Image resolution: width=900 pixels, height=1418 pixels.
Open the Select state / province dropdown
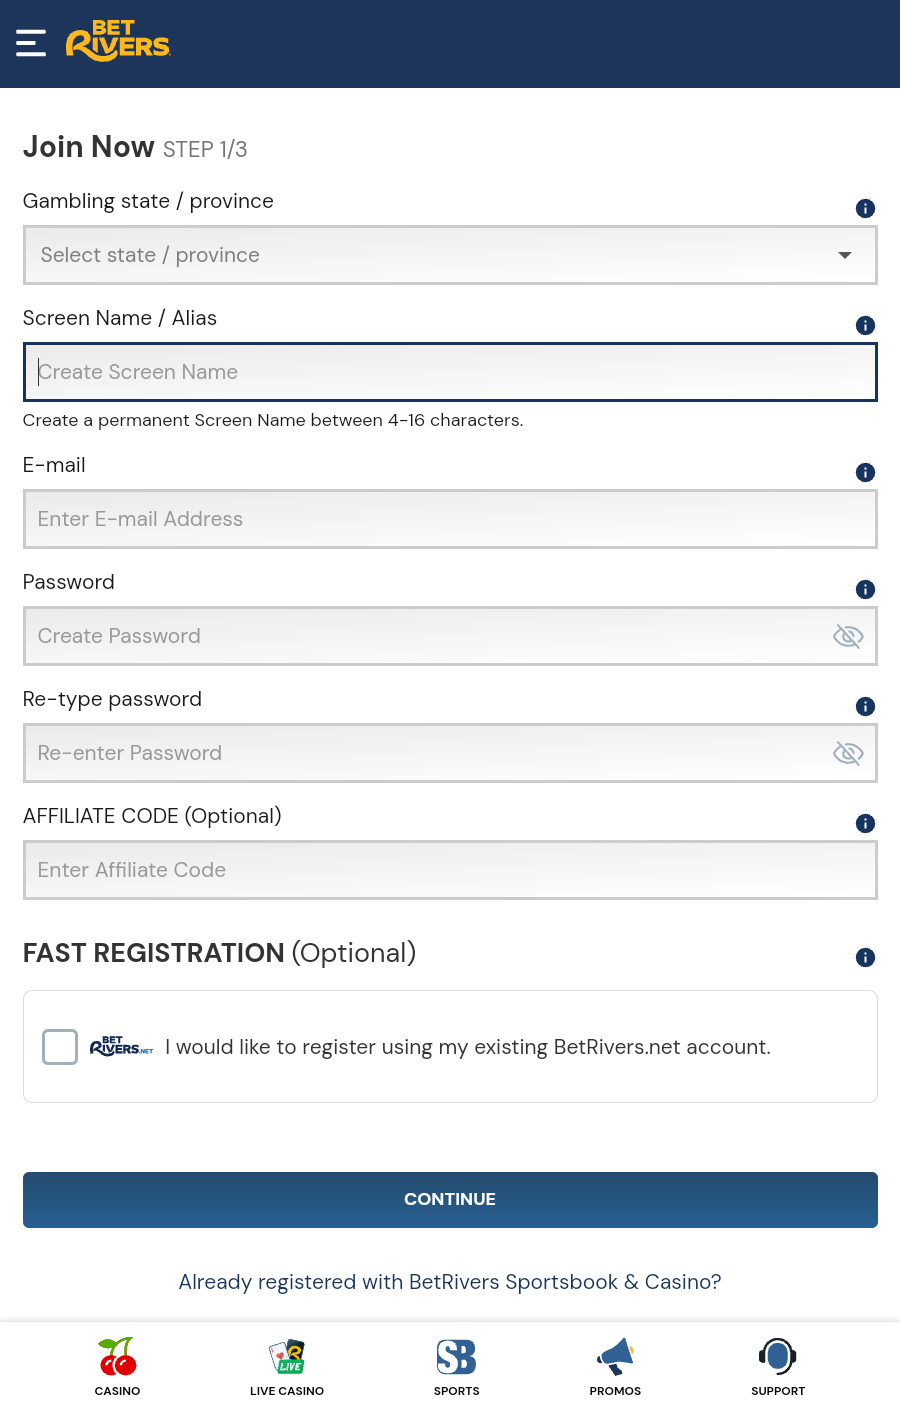point(450,255)
